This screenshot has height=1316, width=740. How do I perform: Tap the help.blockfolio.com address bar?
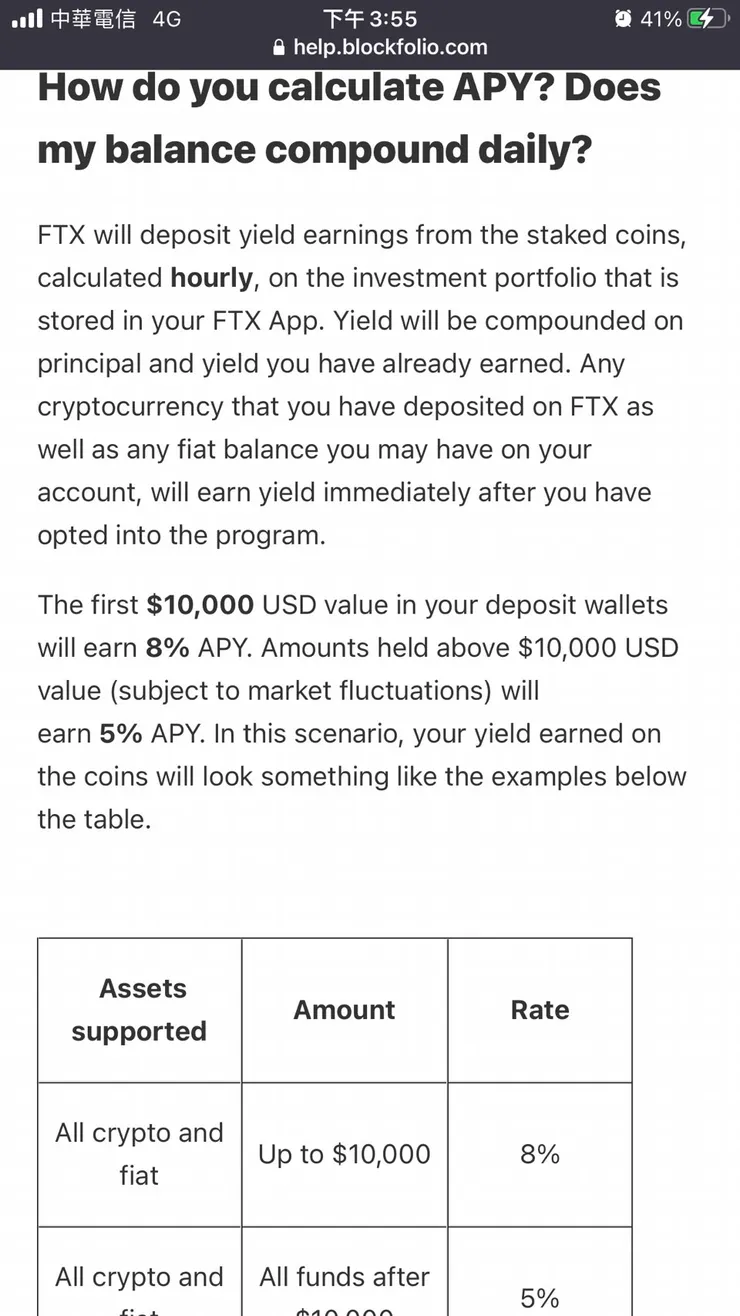[x=390, y=47]
